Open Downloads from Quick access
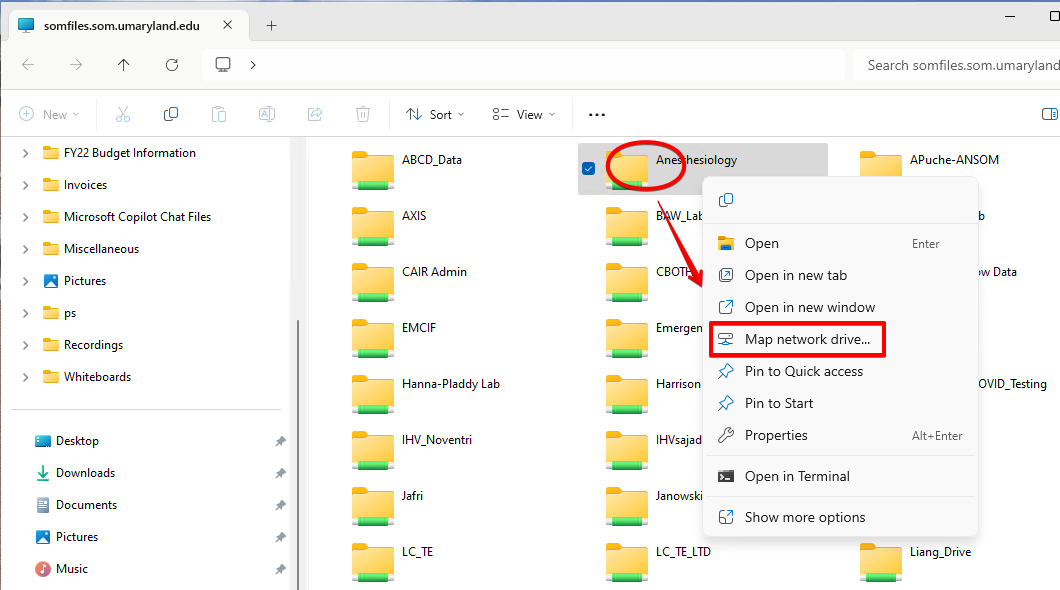 click(85, 473)
